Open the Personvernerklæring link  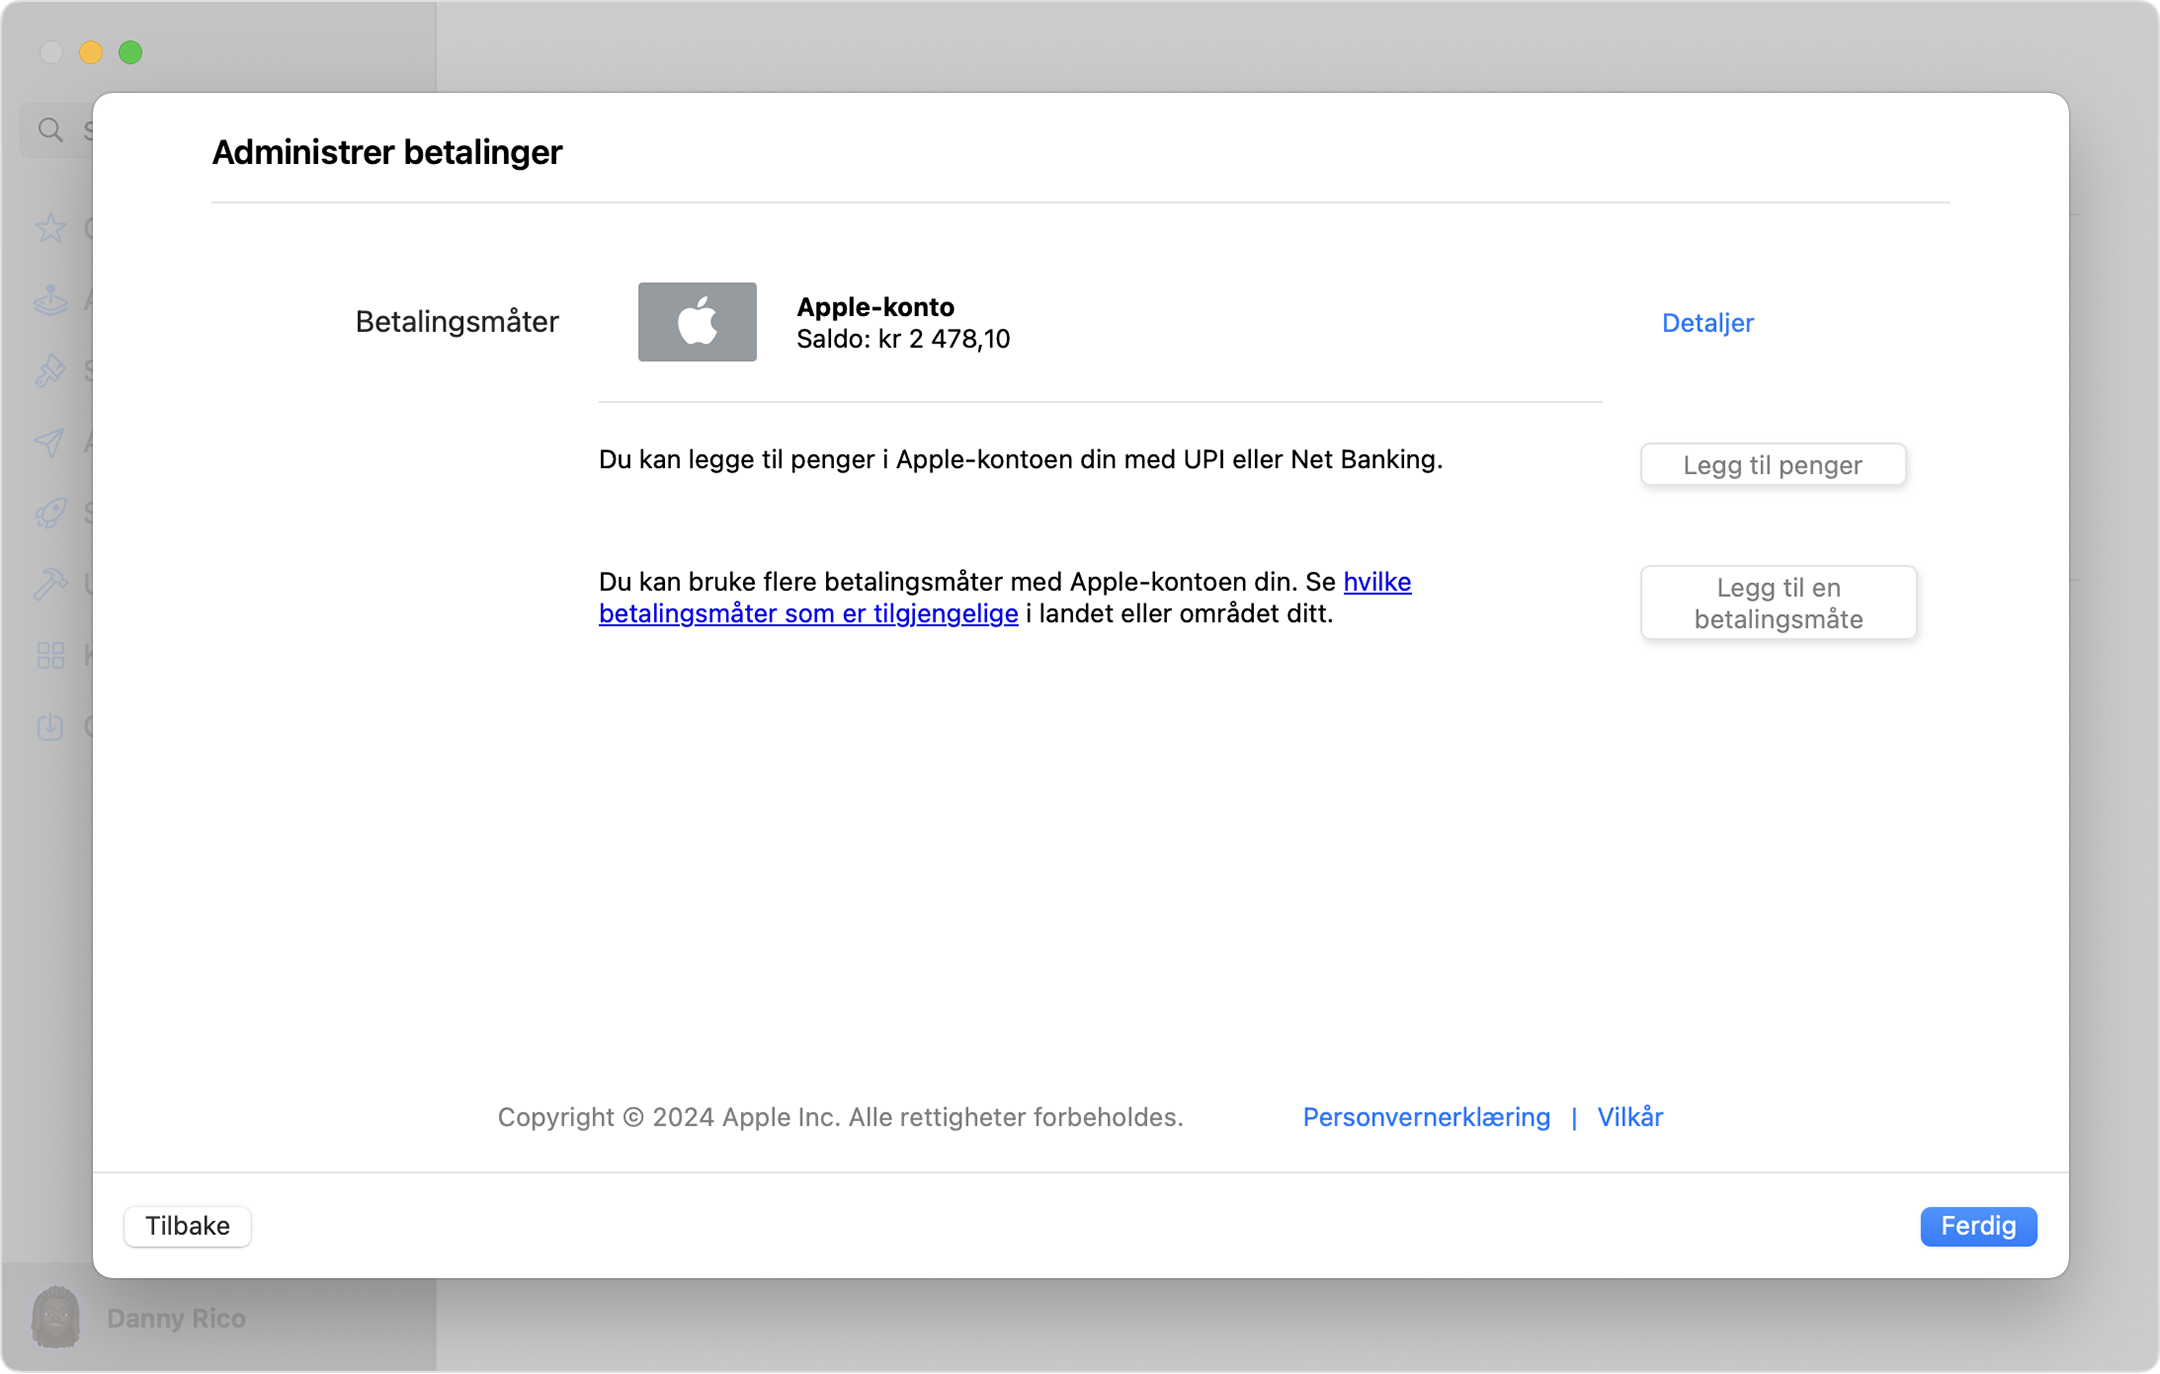pos(1426,1117)
